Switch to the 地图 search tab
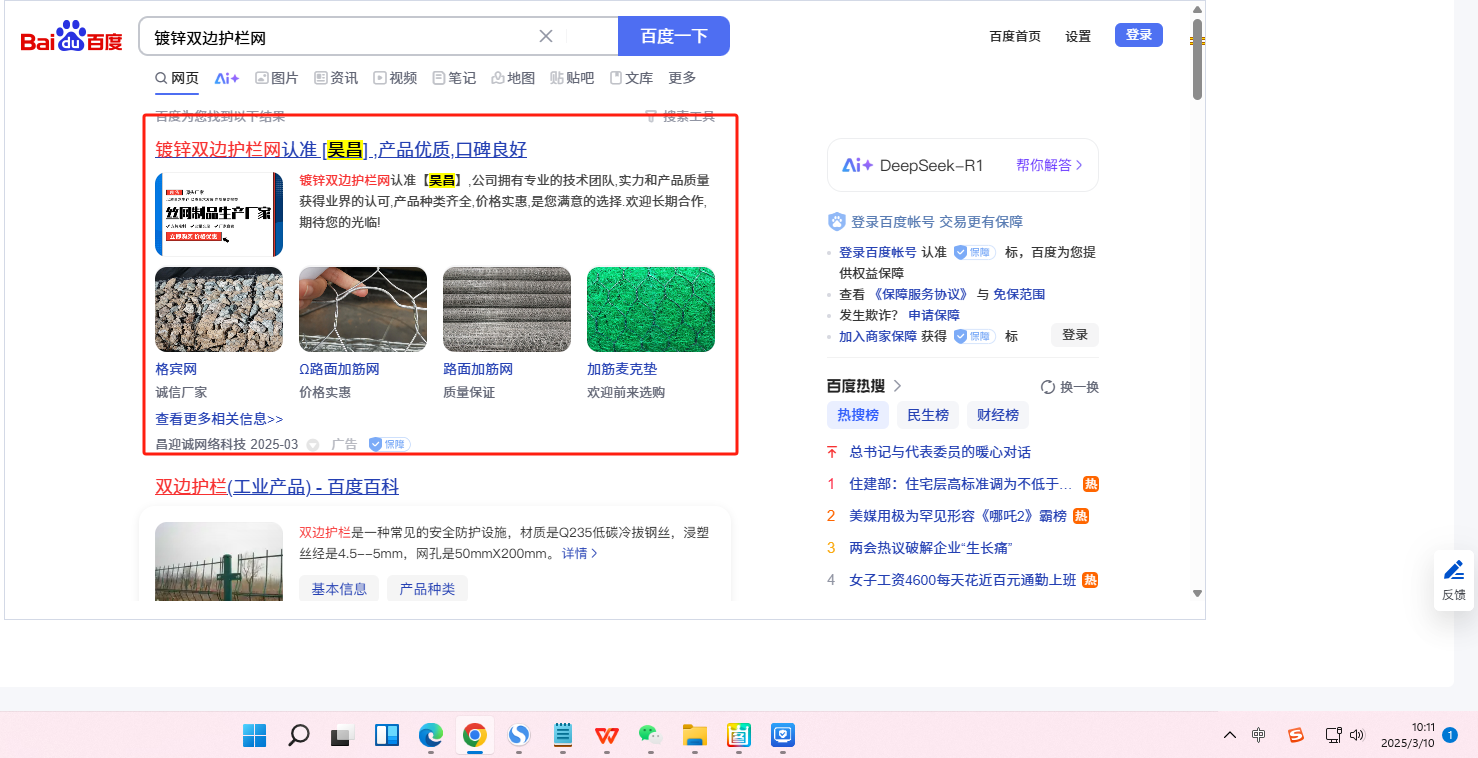The image size is (1478, 758). 513,78
